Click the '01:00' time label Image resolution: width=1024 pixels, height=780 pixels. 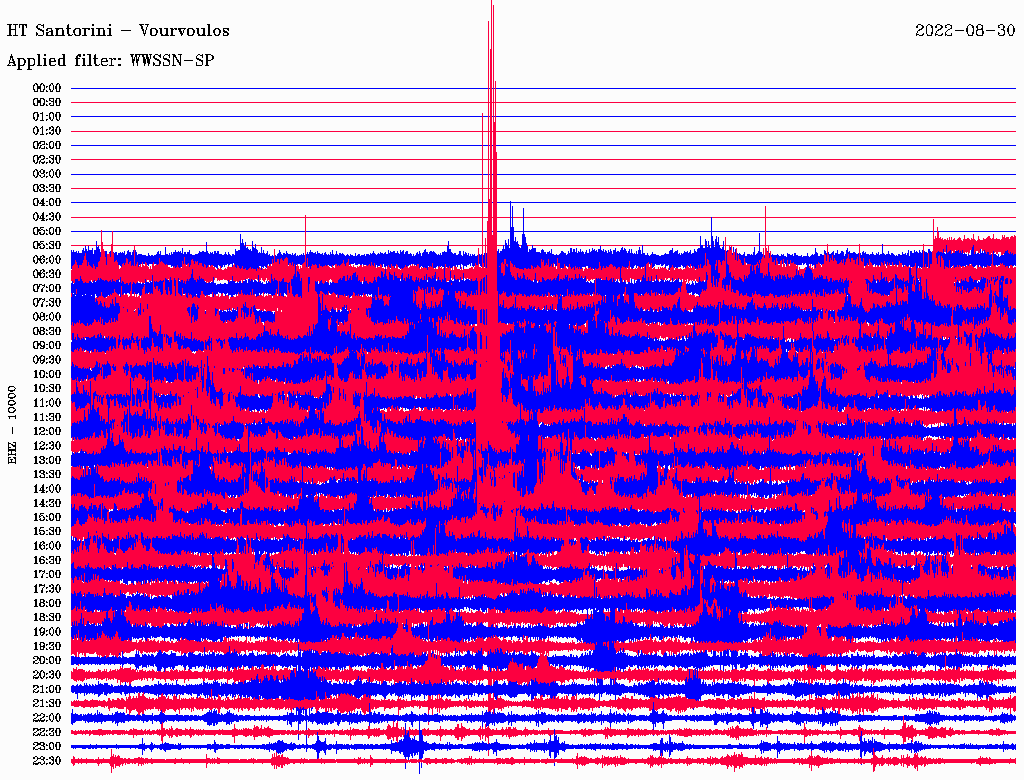coord(46,116)
